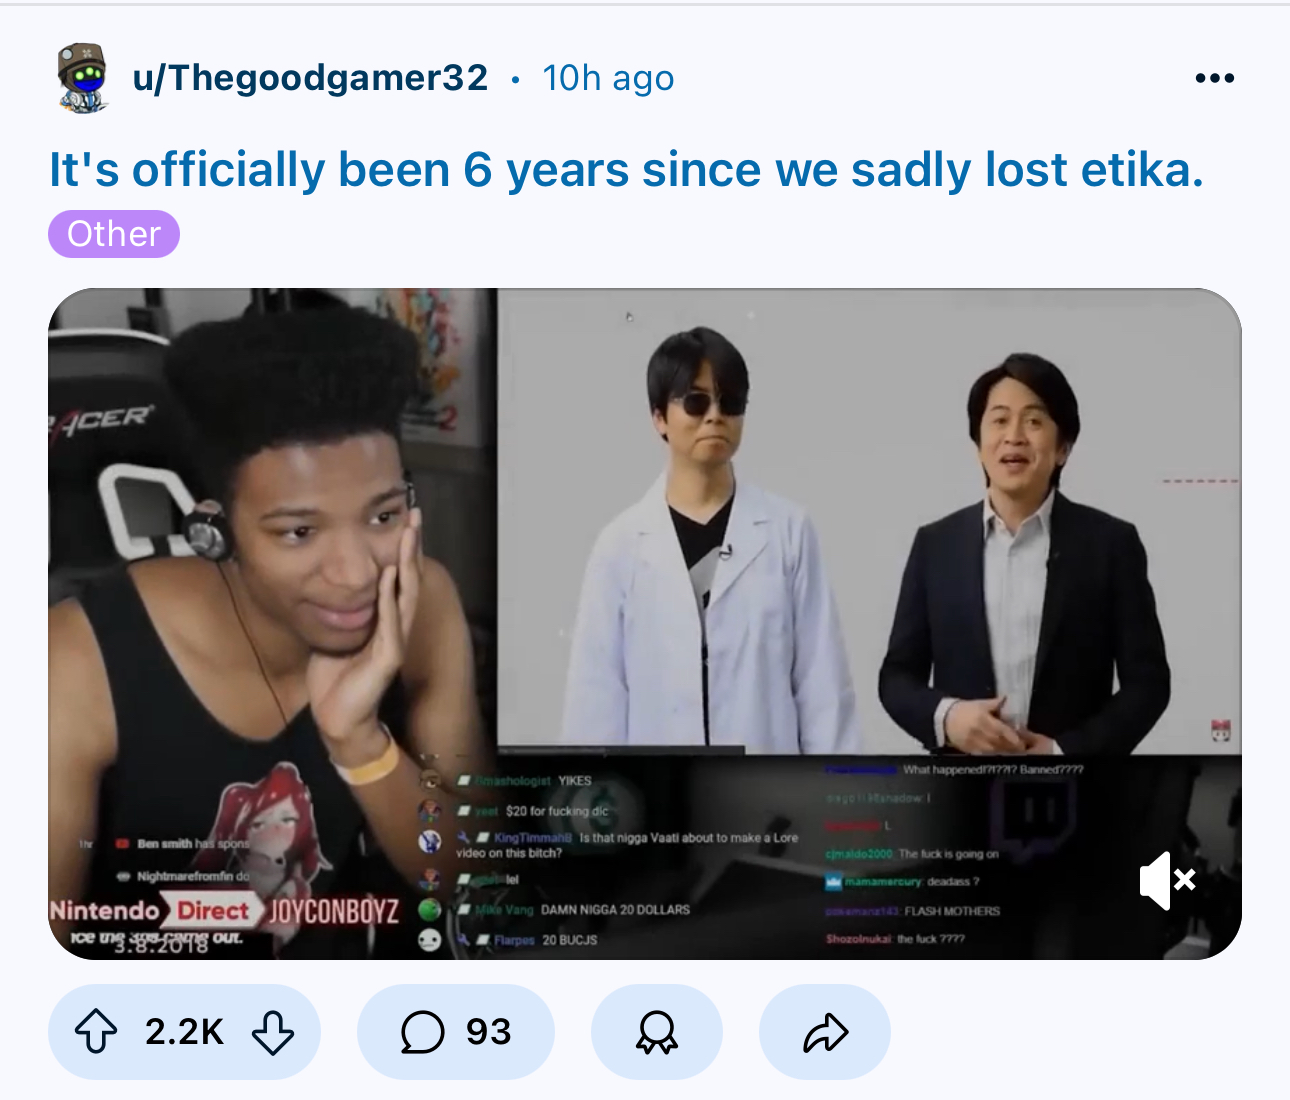Share the post with the arrow icon
The image size is (1290, 1100).
[825, 1031]
